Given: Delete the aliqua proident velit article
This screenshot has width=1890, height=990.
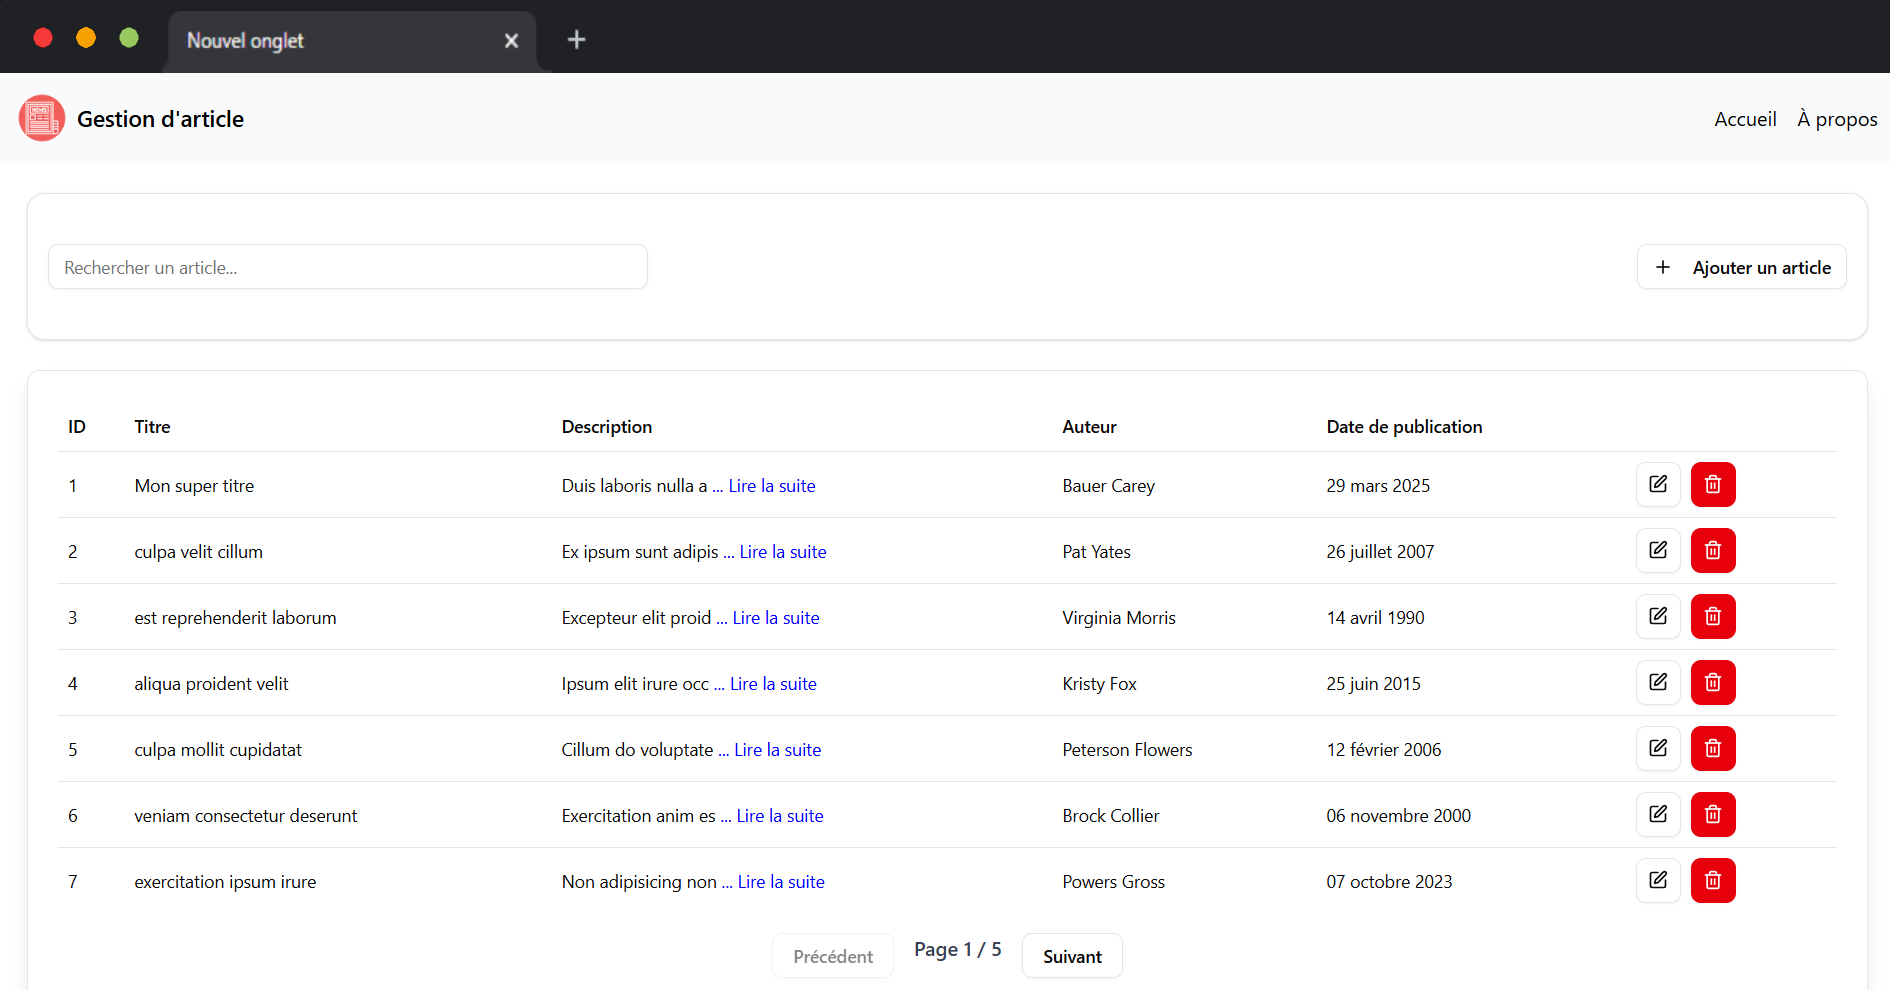Looking at the screenshot, I should point(1712,683).
